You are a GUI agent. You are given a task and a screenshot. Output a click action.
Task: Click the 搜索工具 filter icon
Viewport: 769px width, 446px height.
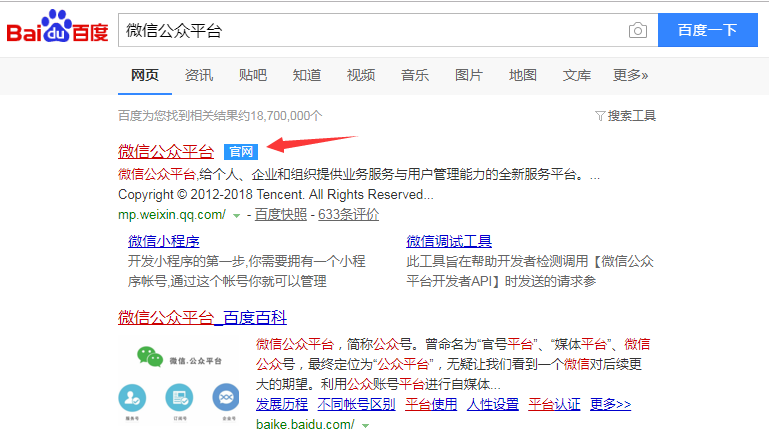pos(600,116)
